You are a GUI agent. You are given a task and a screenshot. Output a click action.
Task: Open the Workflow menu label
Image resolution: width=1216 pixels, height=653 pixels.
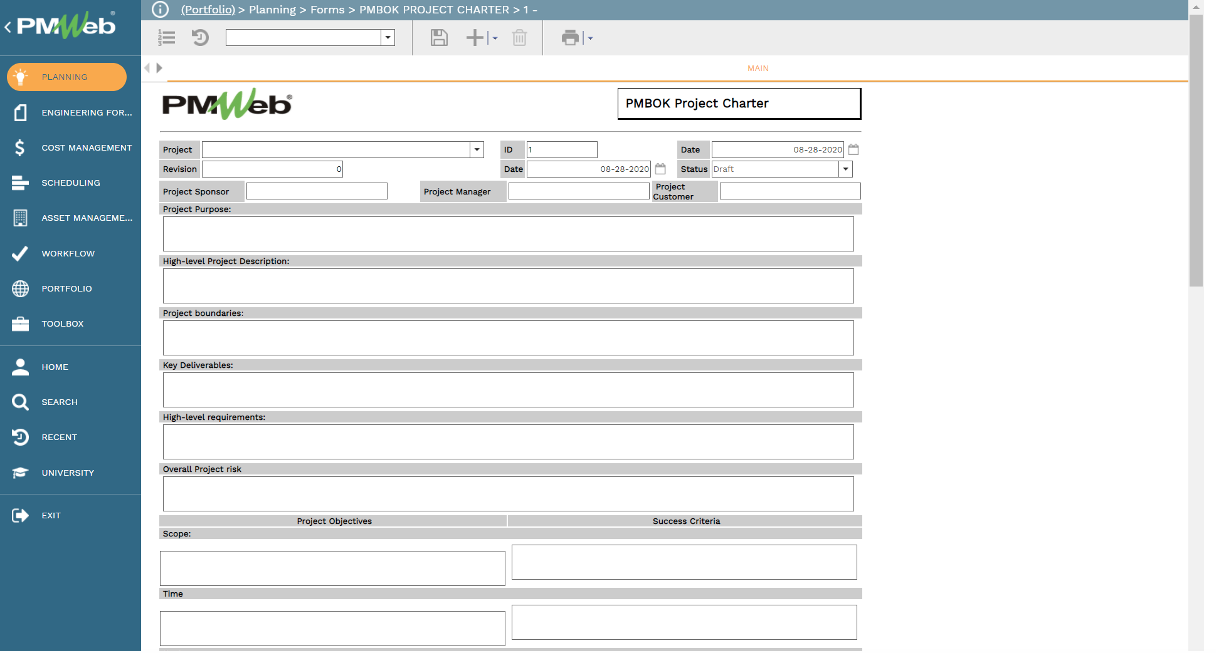tap(68, 254)
